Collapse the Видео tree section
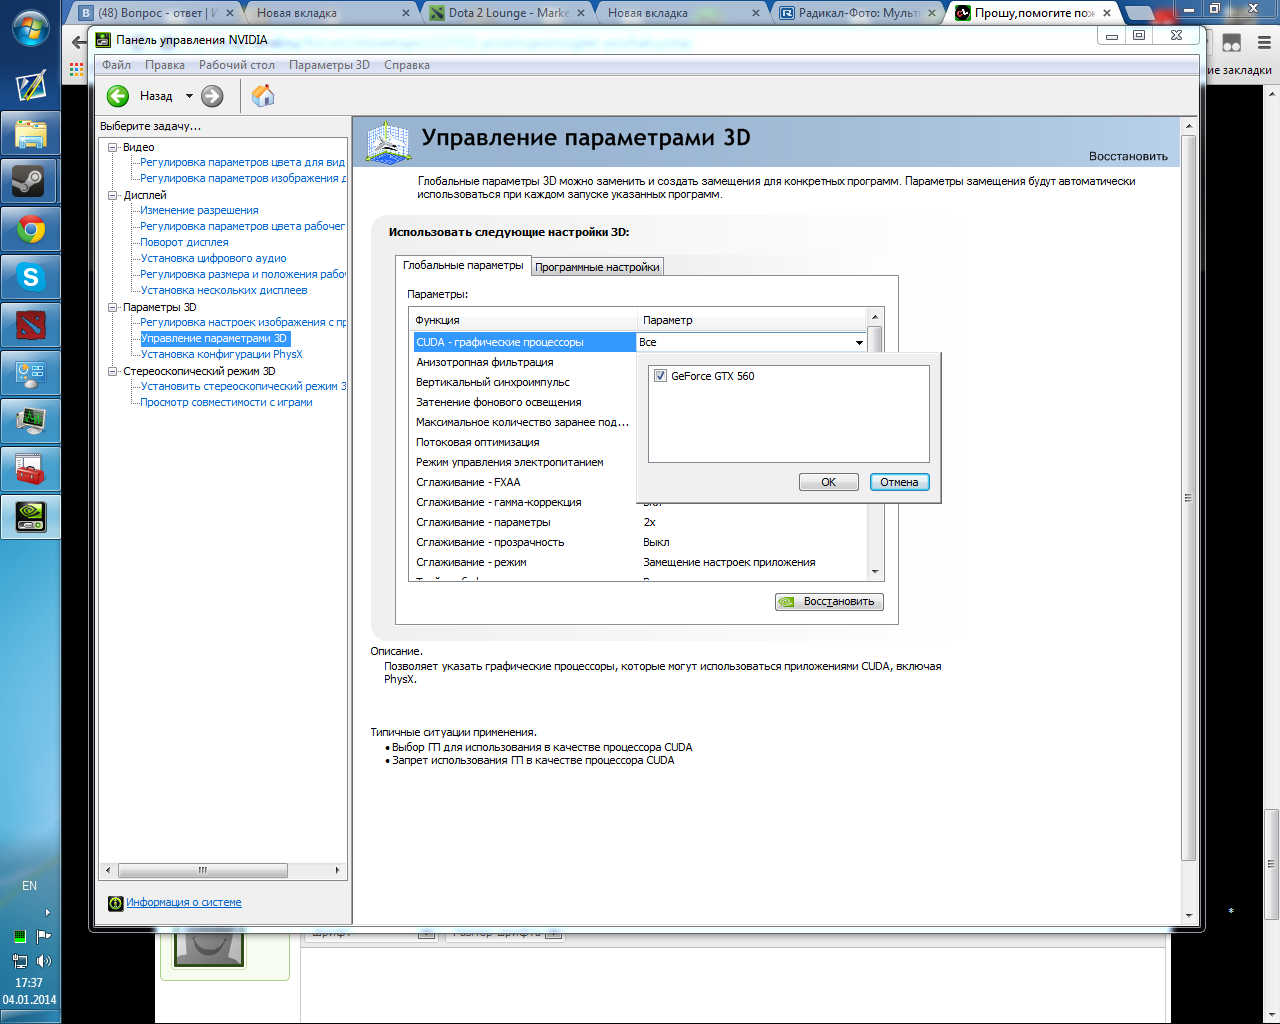Screen dimensions: 1280x1024 [113, 147]
